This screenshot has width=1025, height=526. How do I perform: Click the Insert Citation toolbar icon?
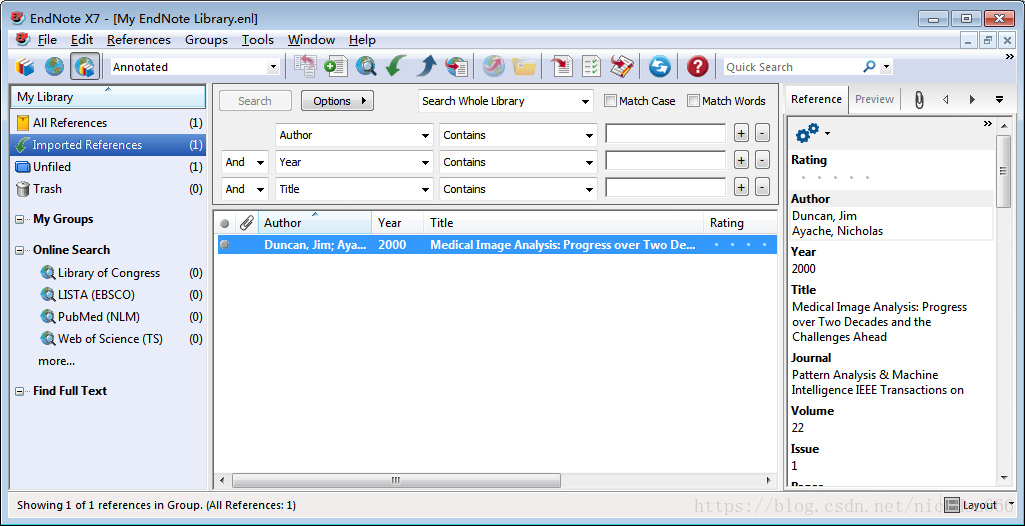pos(562,67)
